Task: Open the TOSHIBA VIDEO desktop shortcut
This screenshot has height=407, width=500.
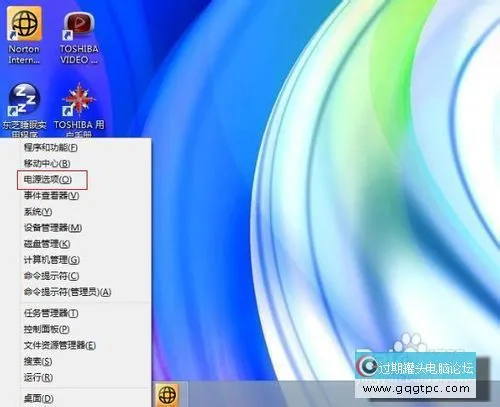Action: [79, 37]
